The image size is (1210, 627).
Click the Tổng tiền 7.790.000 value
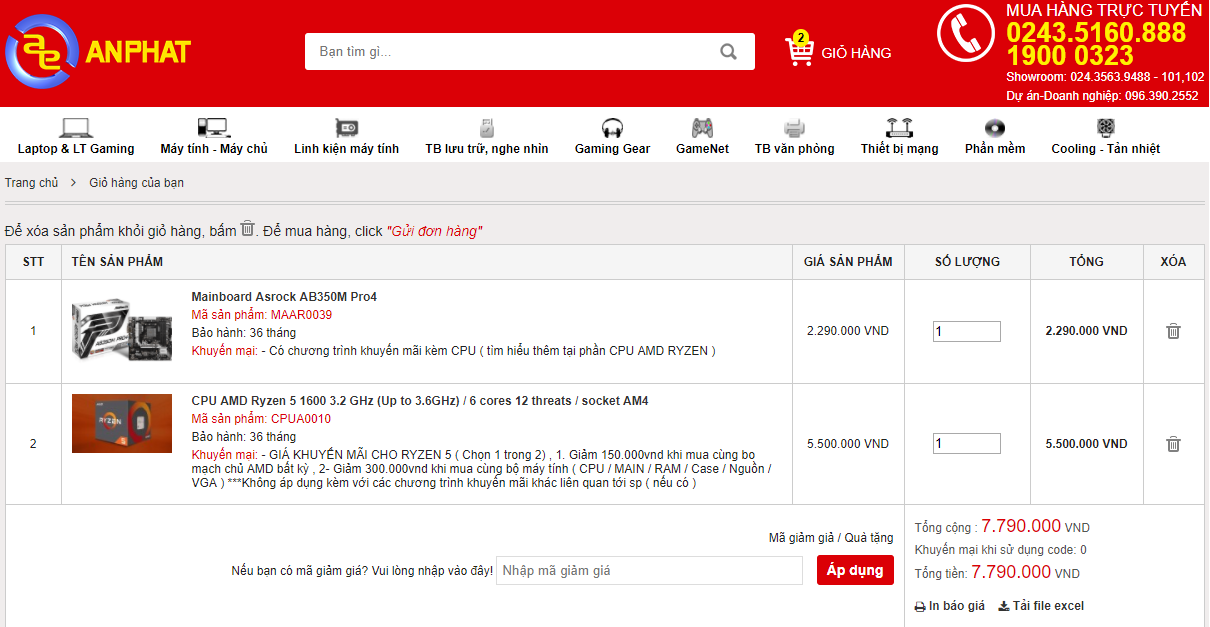(x=1011, y=572)
